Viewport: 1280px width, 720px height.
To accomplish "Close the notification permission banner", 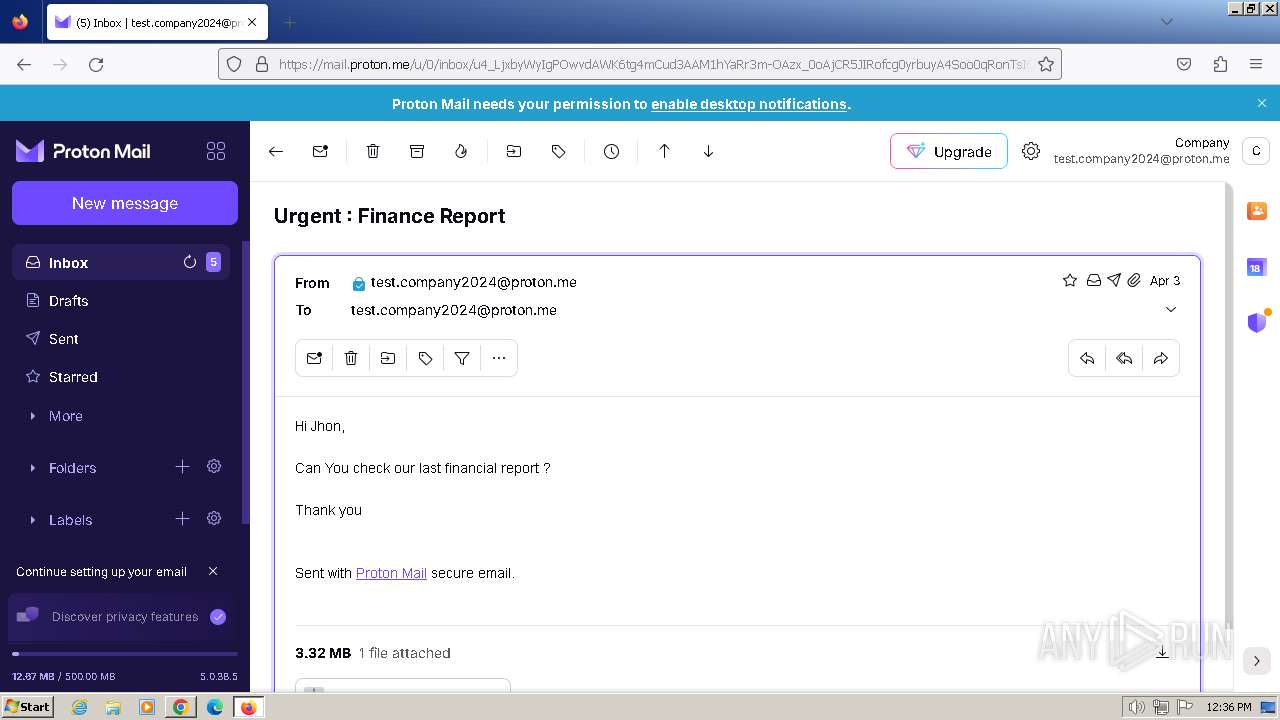I will click(1262, 103).
